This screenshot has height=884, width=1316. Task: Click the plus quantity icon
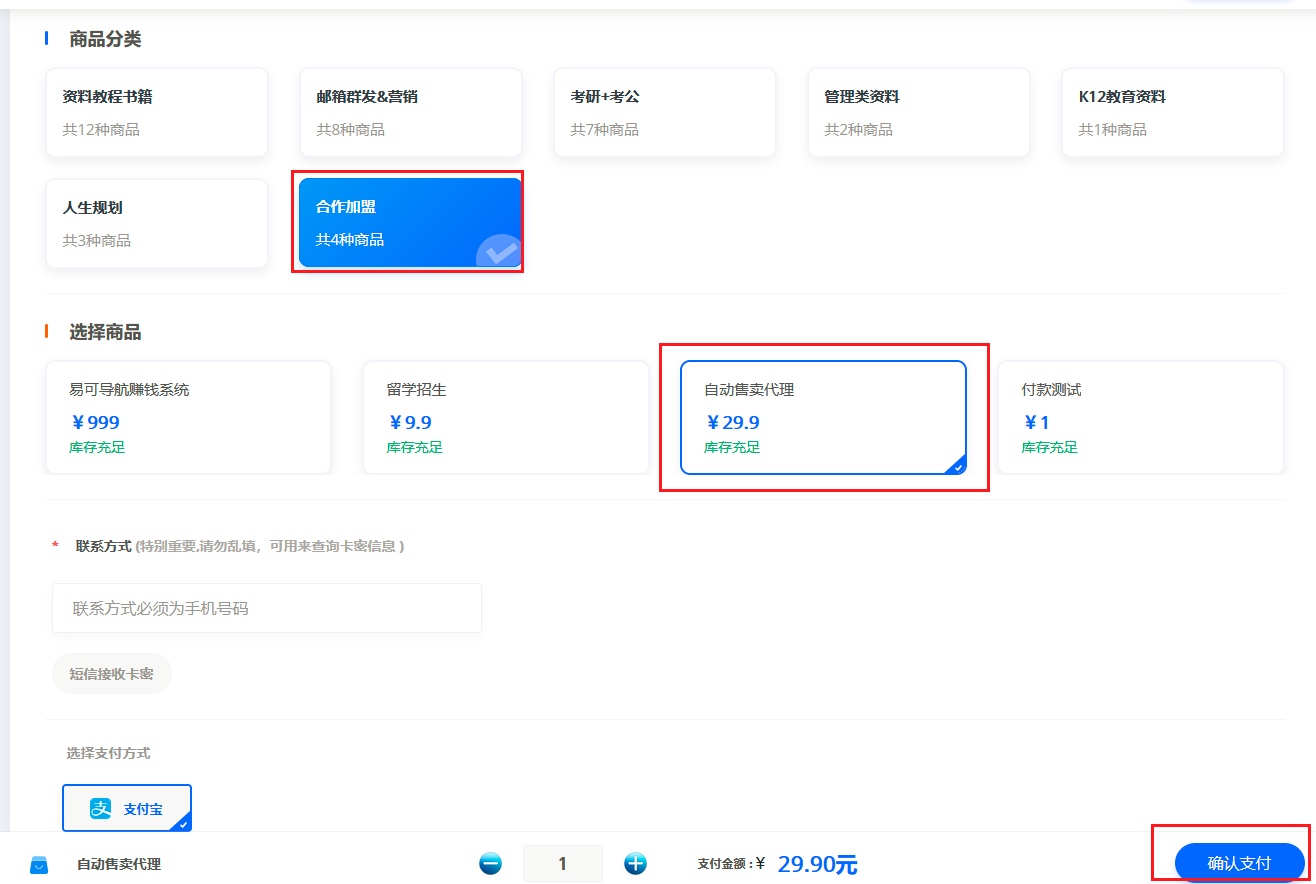click(x=635, y=863)
